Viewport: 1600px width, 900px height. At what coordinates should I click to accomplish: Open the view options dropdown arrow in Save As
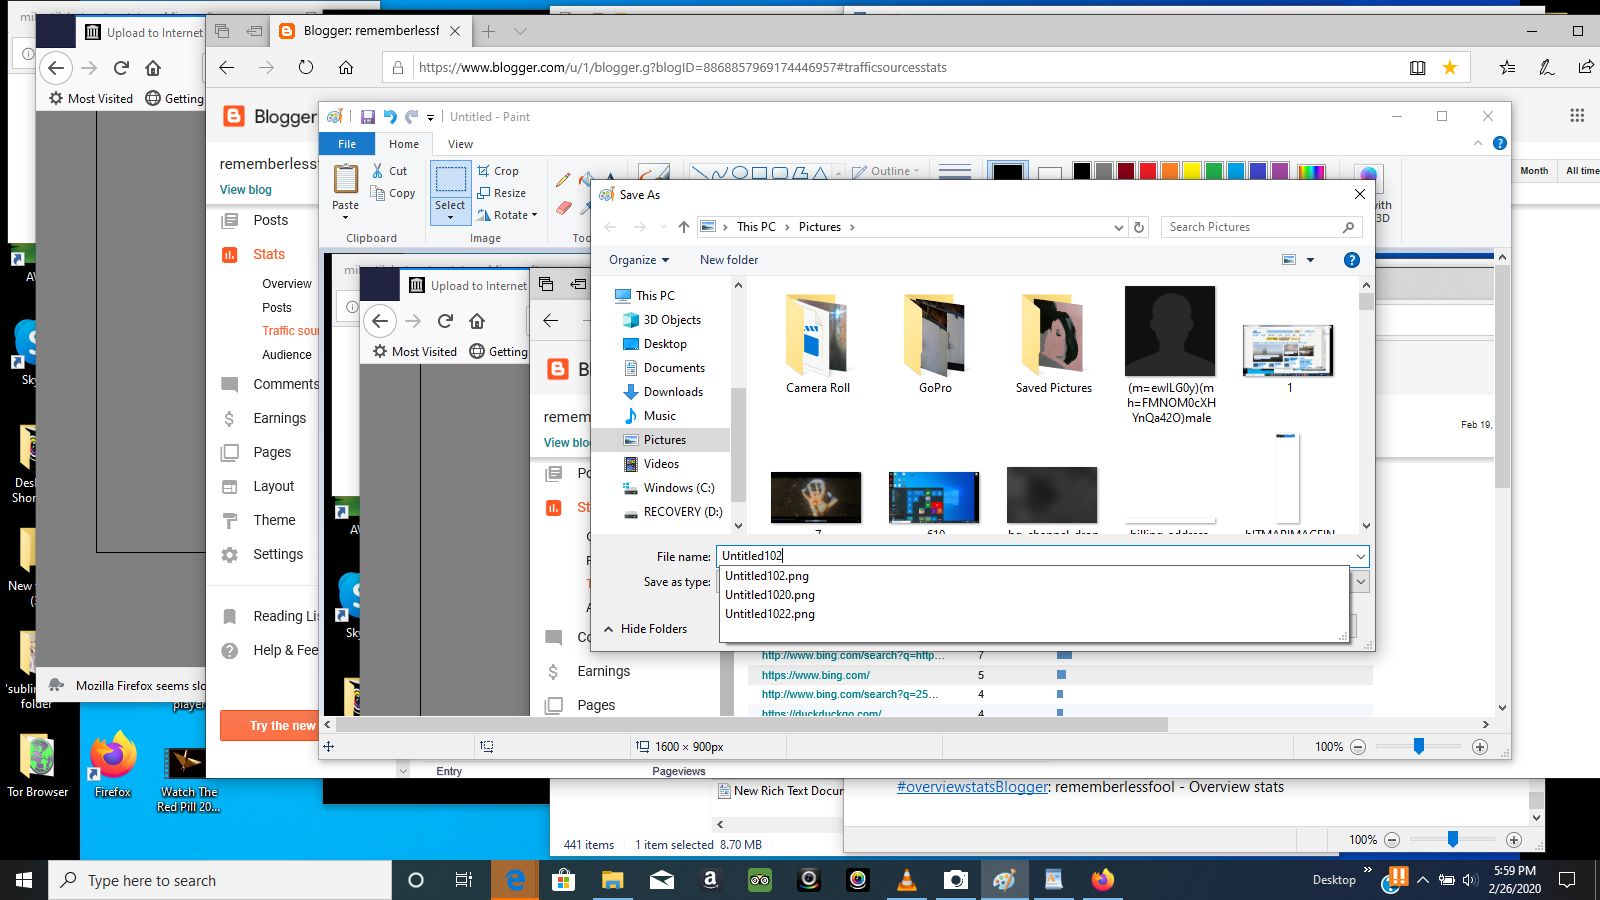[1310, 260]
